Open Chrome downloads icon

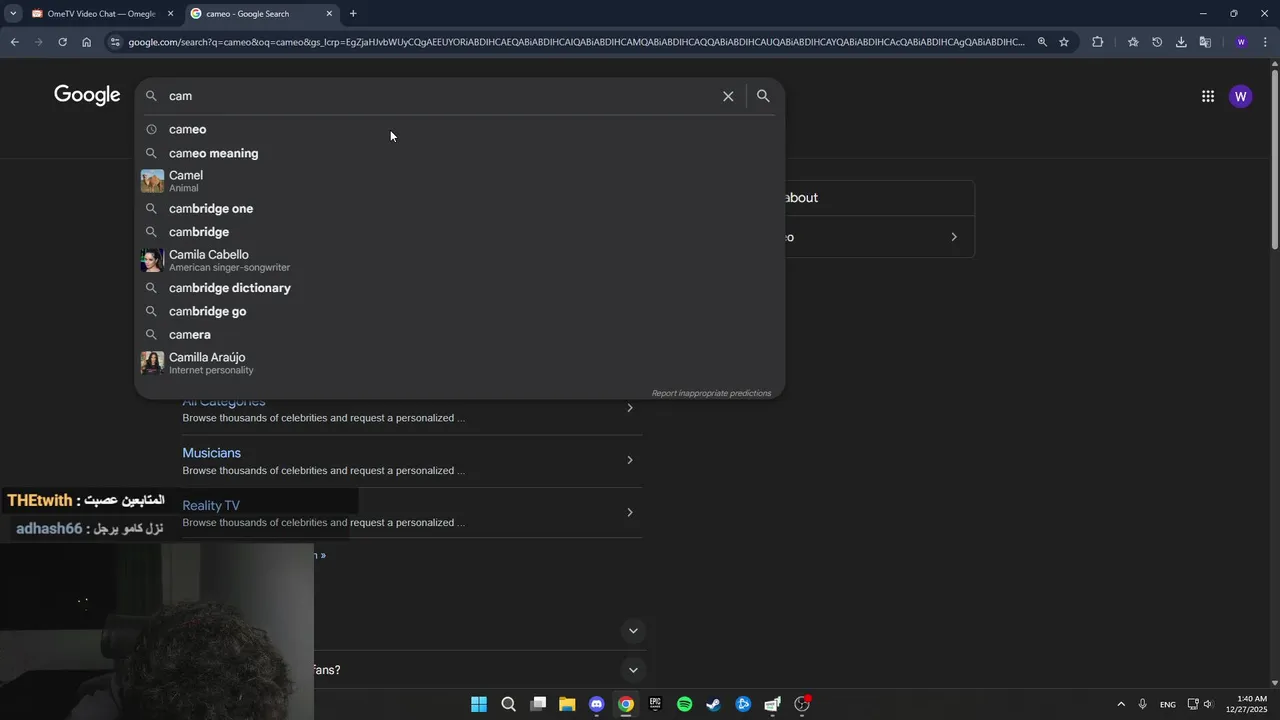[1181, 42]
